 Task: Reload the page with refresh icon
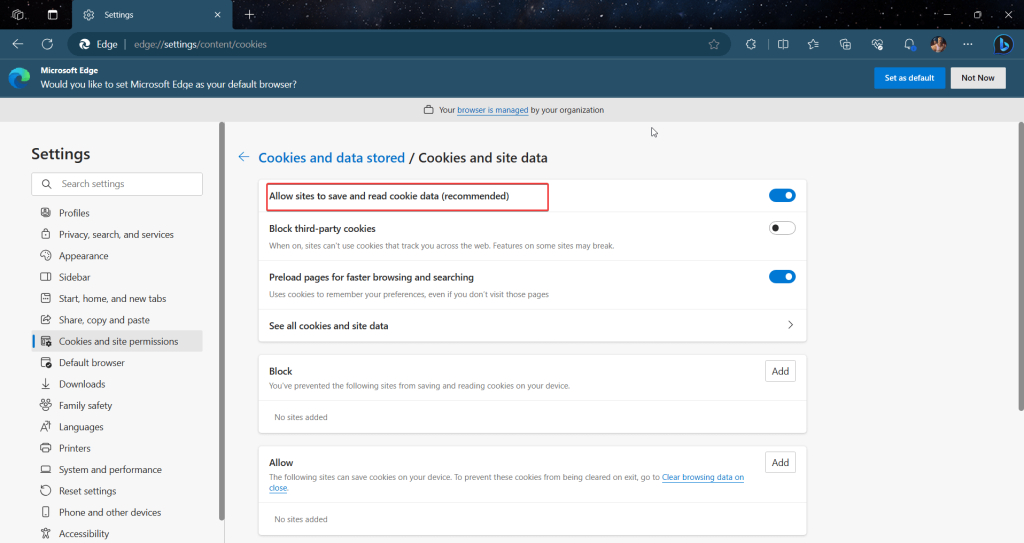pos(47,44)
